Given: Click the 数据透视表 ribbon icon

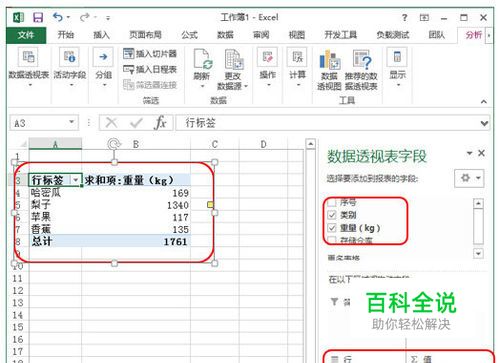Looking at the screenshot, I should (x=28, y=57).
